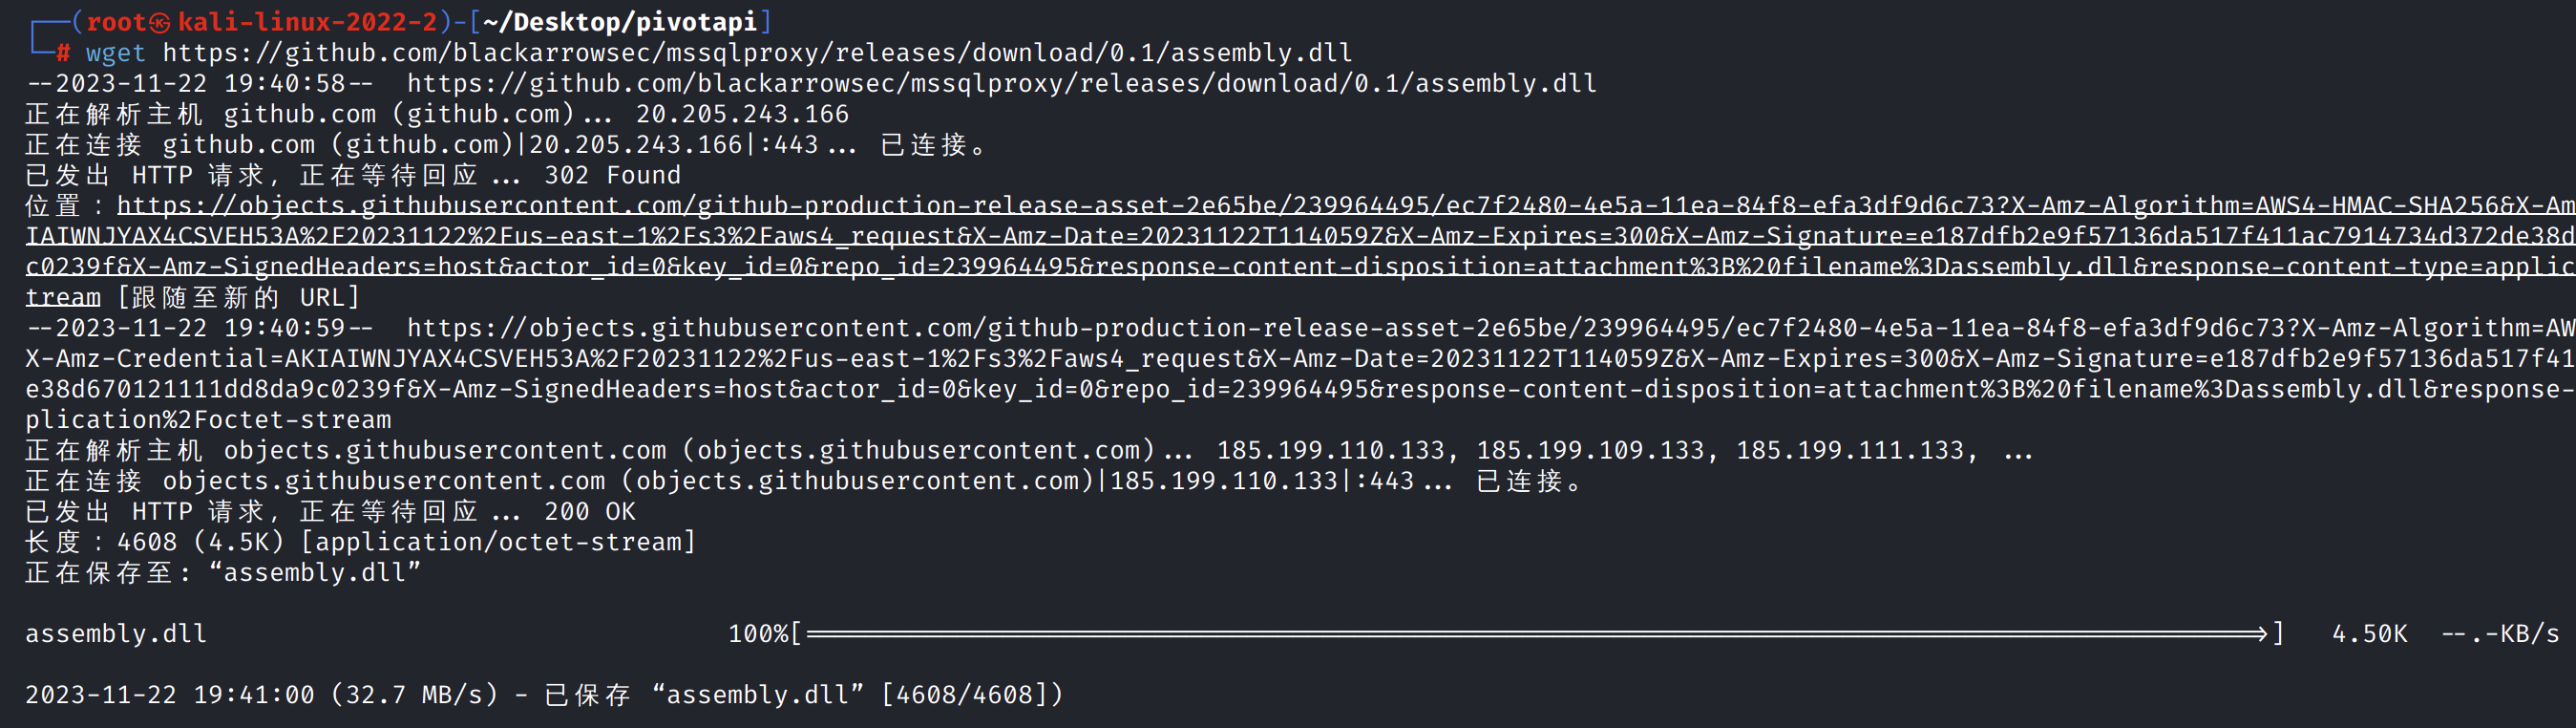Click the 4608 (4.5K) length value
2576x728 pixels.
[x=200, y=542]
